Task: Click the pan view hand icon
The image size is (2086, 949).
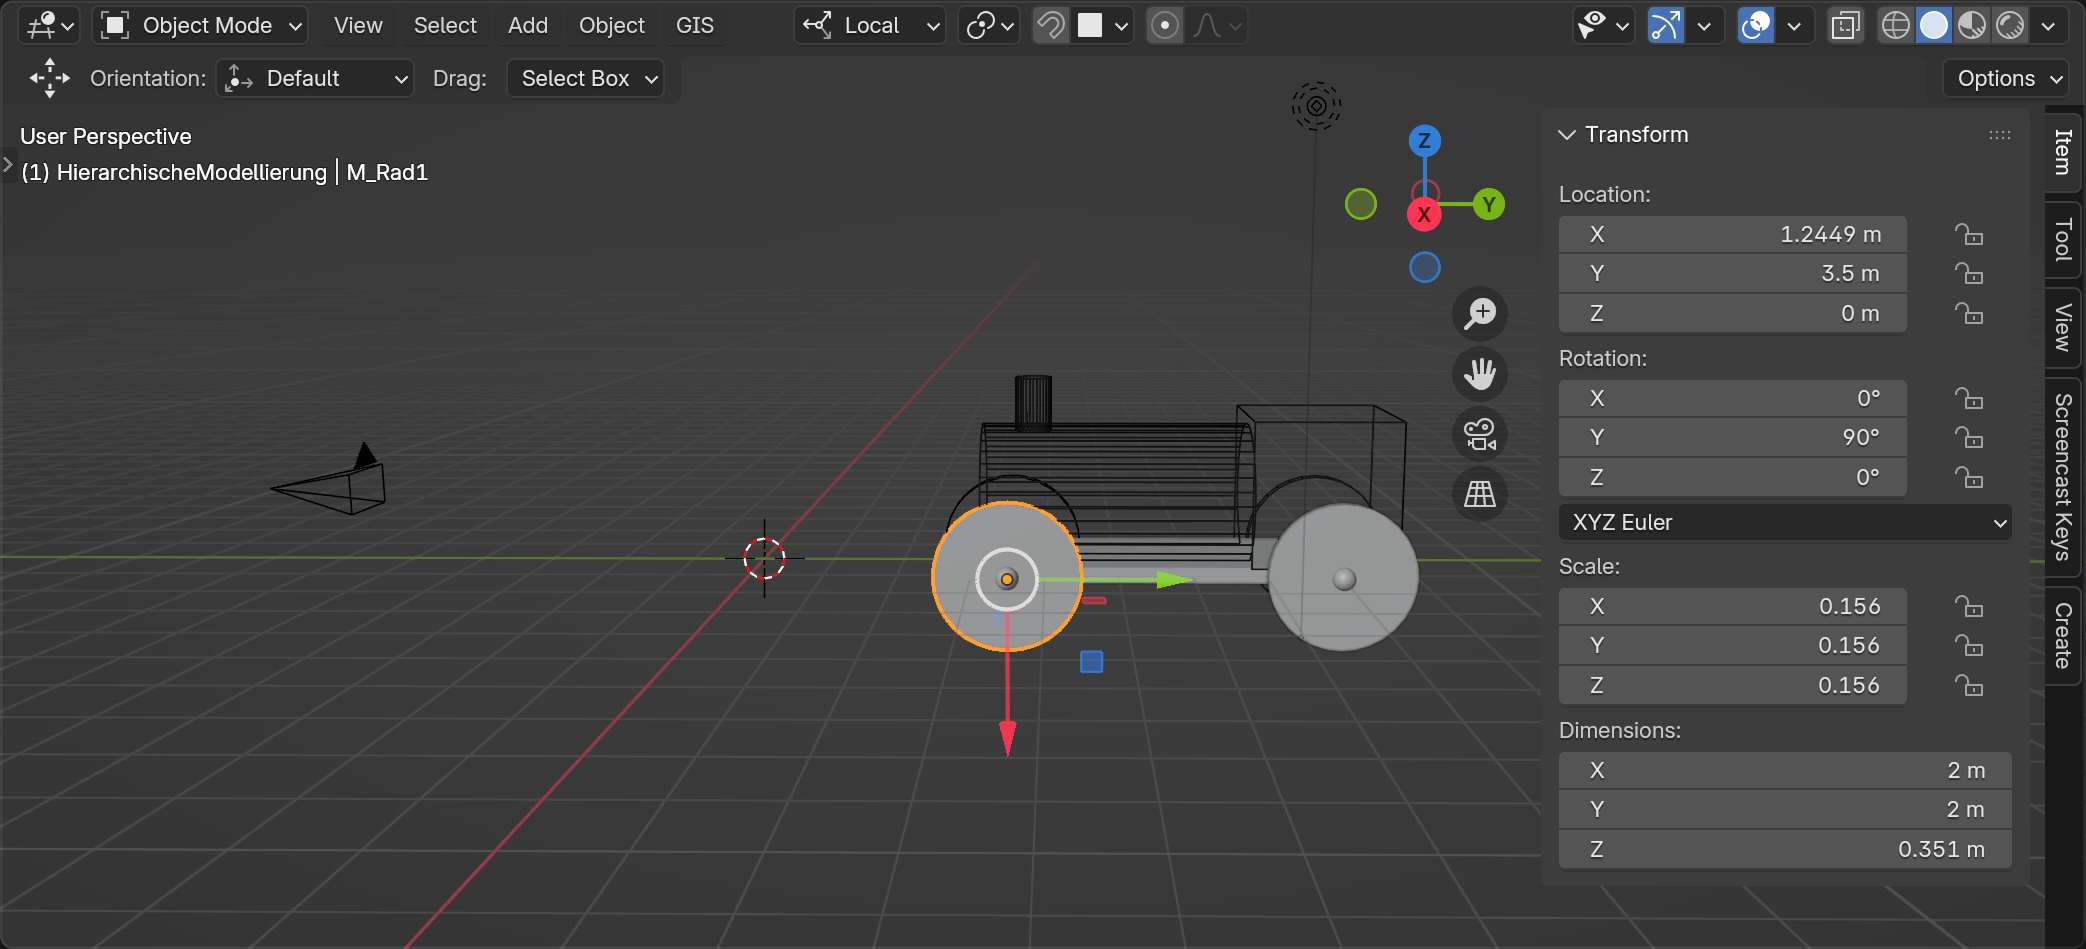Action: point(1480,374)
